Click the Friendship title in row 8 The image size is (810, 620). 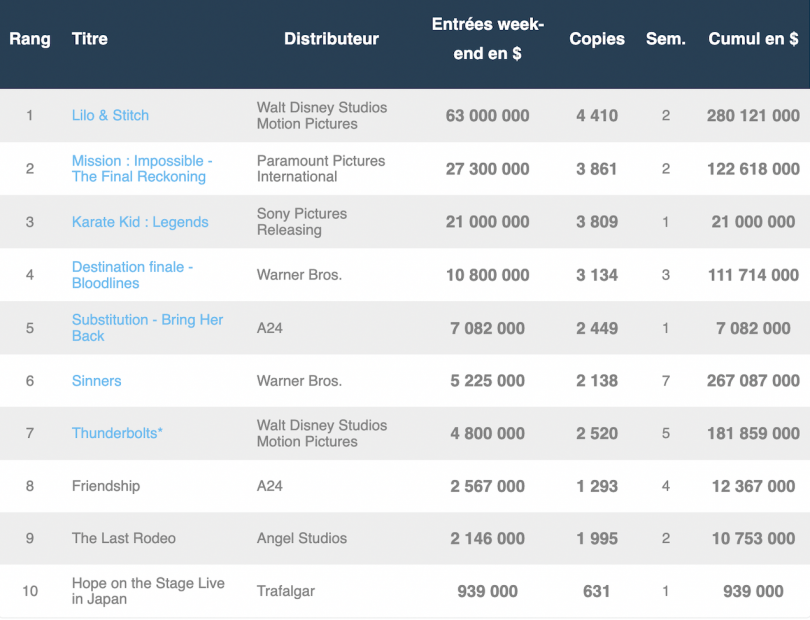tap(106, 486)
